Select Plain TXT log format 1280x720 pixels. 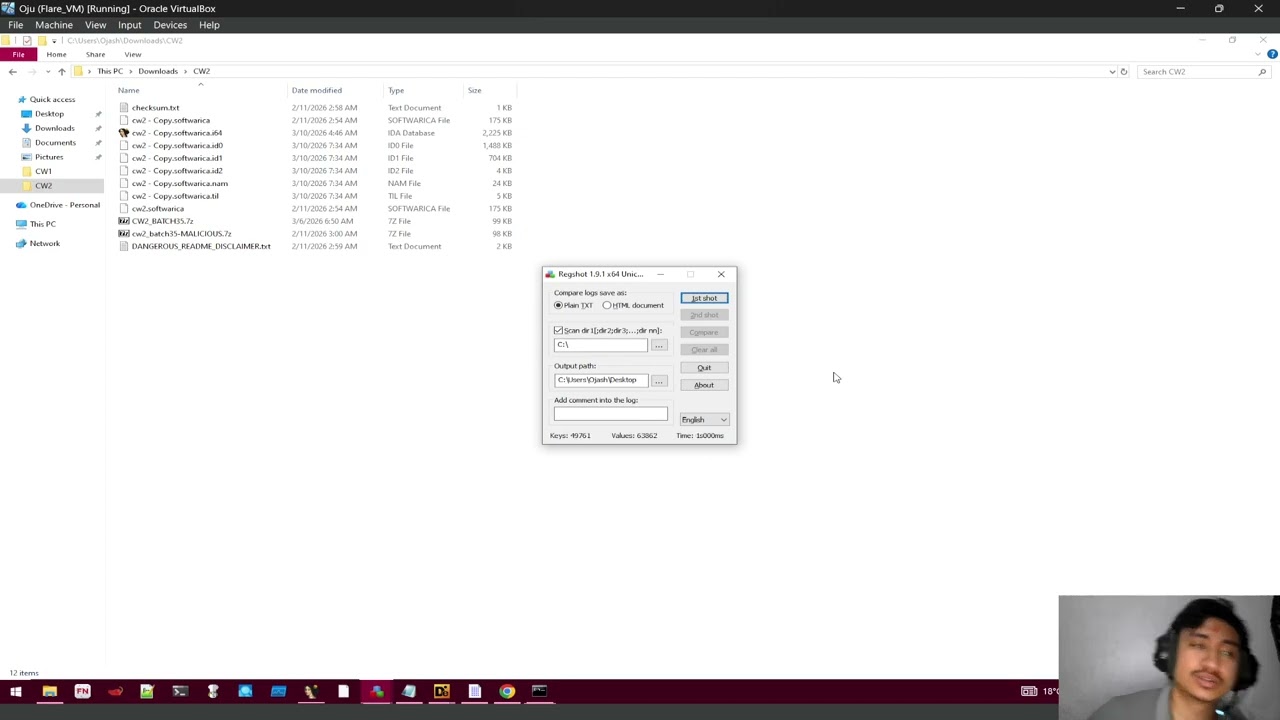574,305
